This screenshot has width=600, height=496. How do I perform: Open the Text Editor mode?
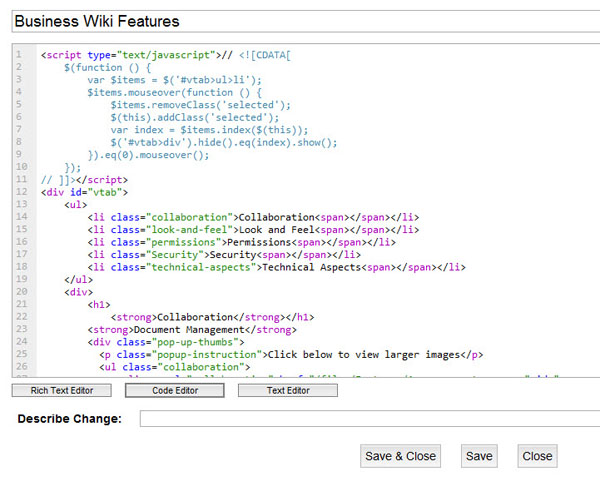pos(287,390)
